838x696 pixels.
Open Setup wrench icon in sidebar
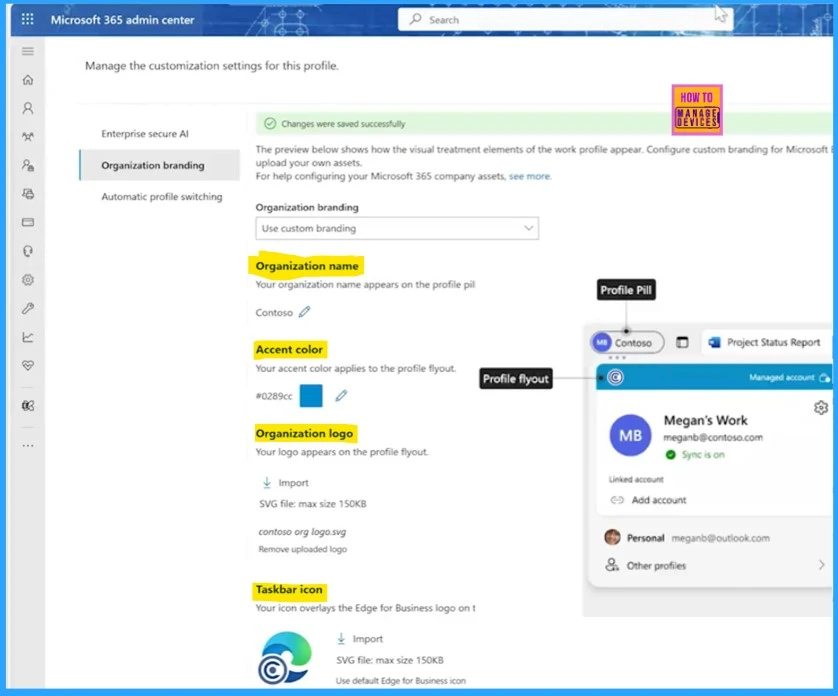point(28,308)
